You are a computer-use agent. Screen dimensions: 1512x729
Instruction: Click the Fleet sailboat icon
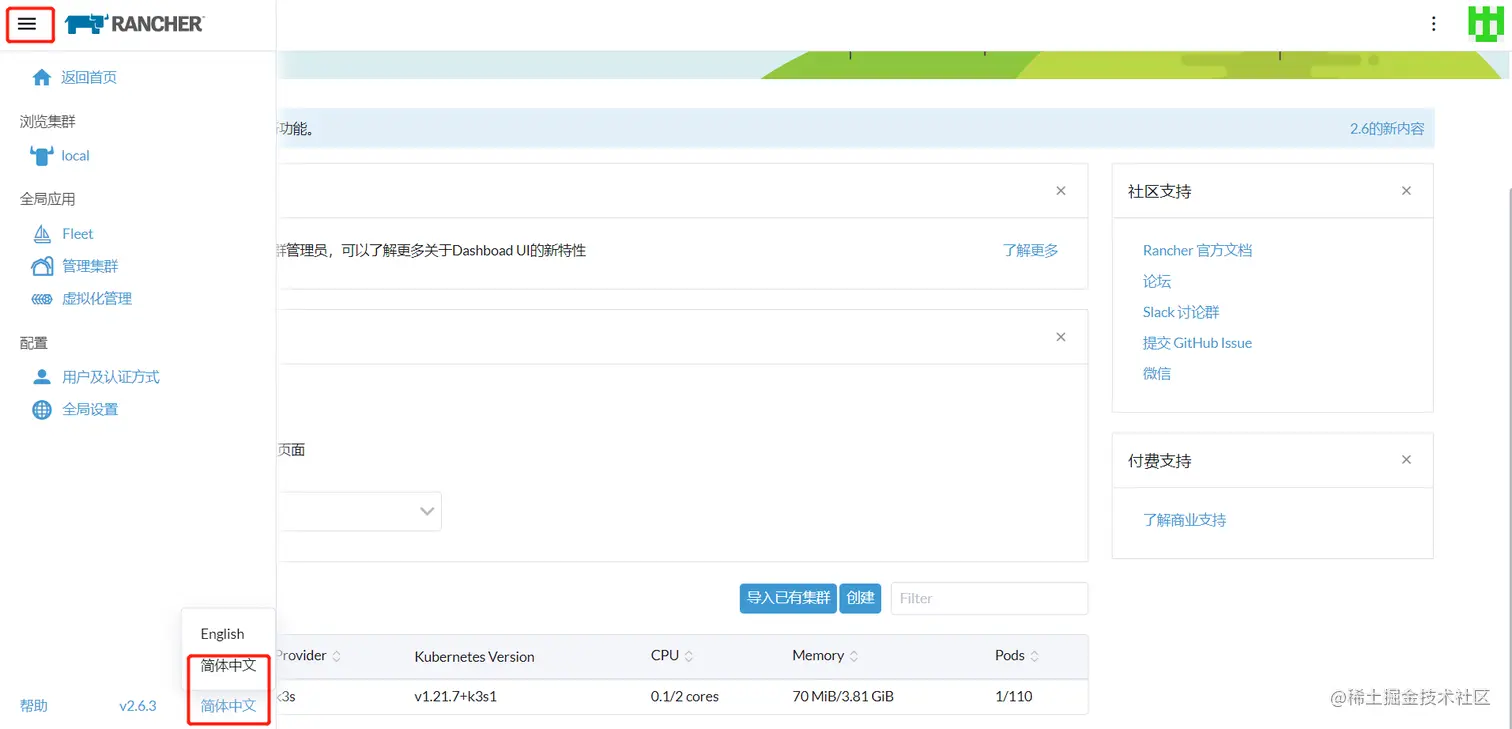[x=42, y=234]
